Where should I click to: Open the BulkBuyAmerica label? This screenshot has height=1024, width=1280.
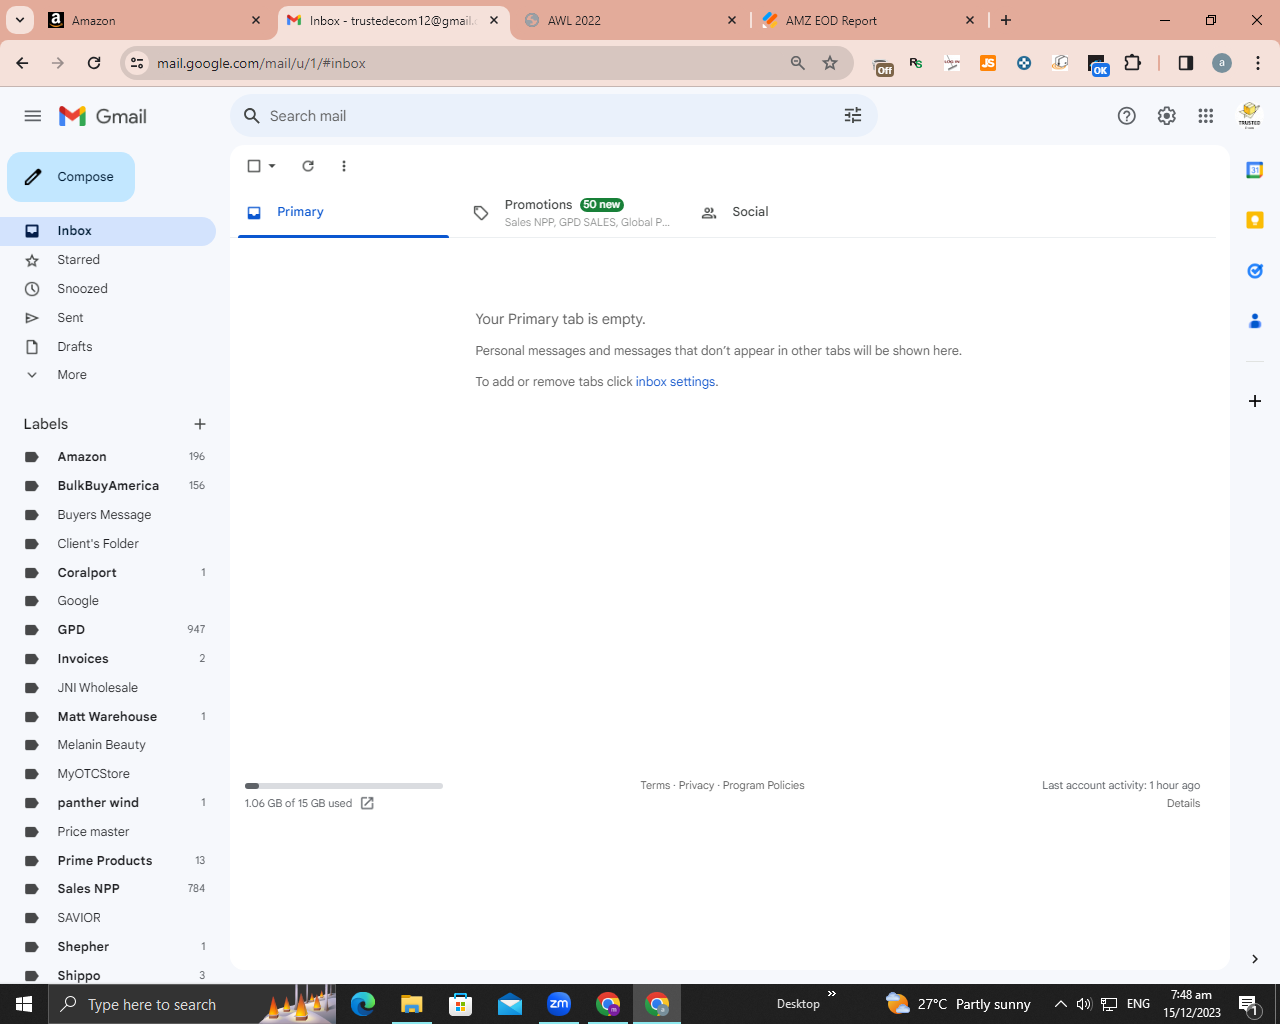coord(108,486)
